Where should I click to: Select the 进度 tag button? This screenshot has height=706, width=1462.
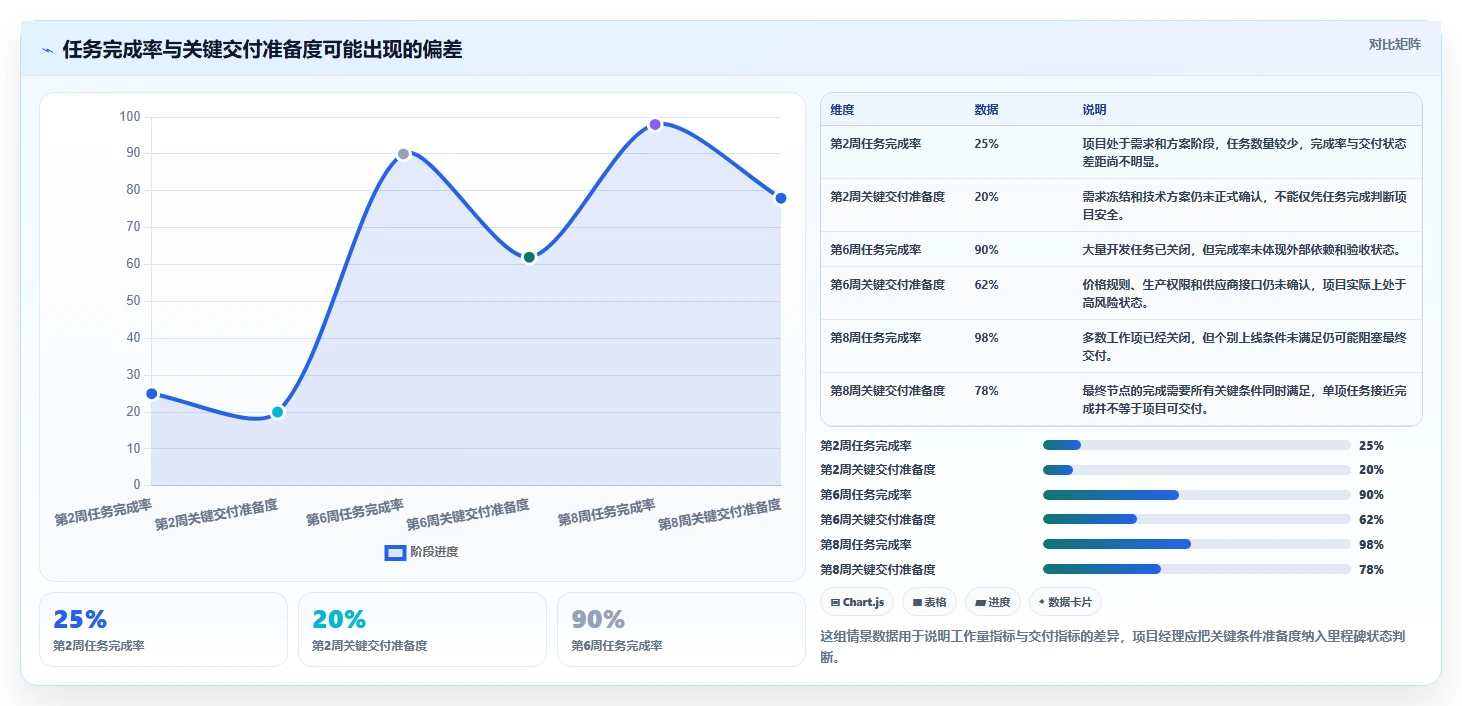point(993,602)
